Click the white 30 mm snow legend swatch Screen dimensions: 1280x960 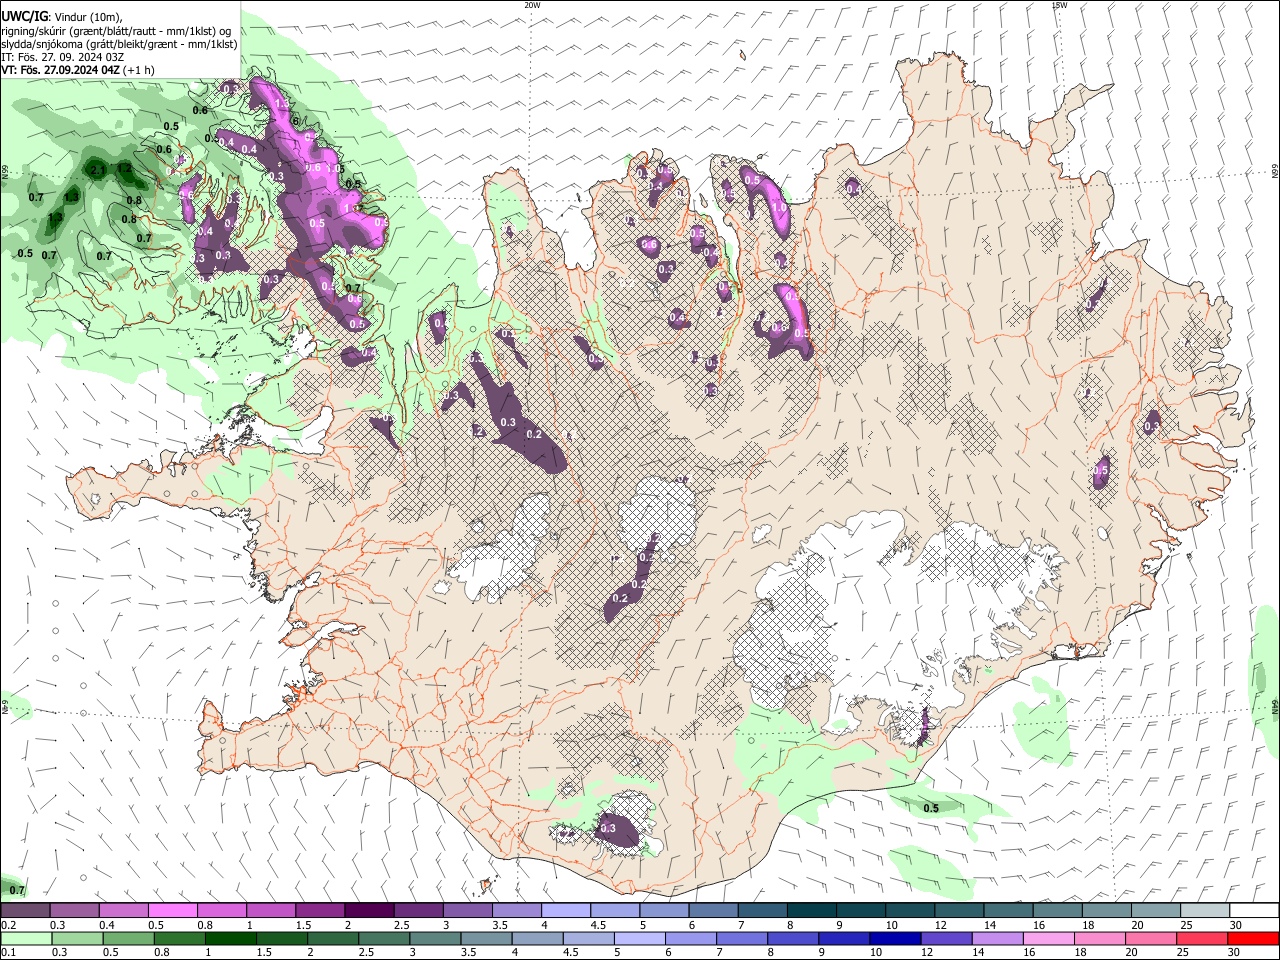(1254, 911)
